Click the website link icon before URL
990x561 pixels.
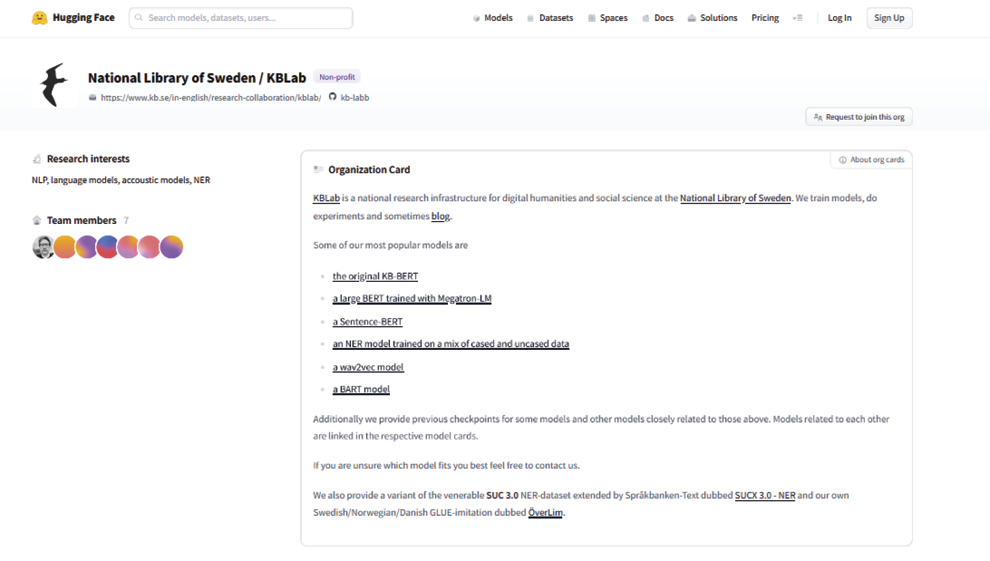(x=93, y=98)
